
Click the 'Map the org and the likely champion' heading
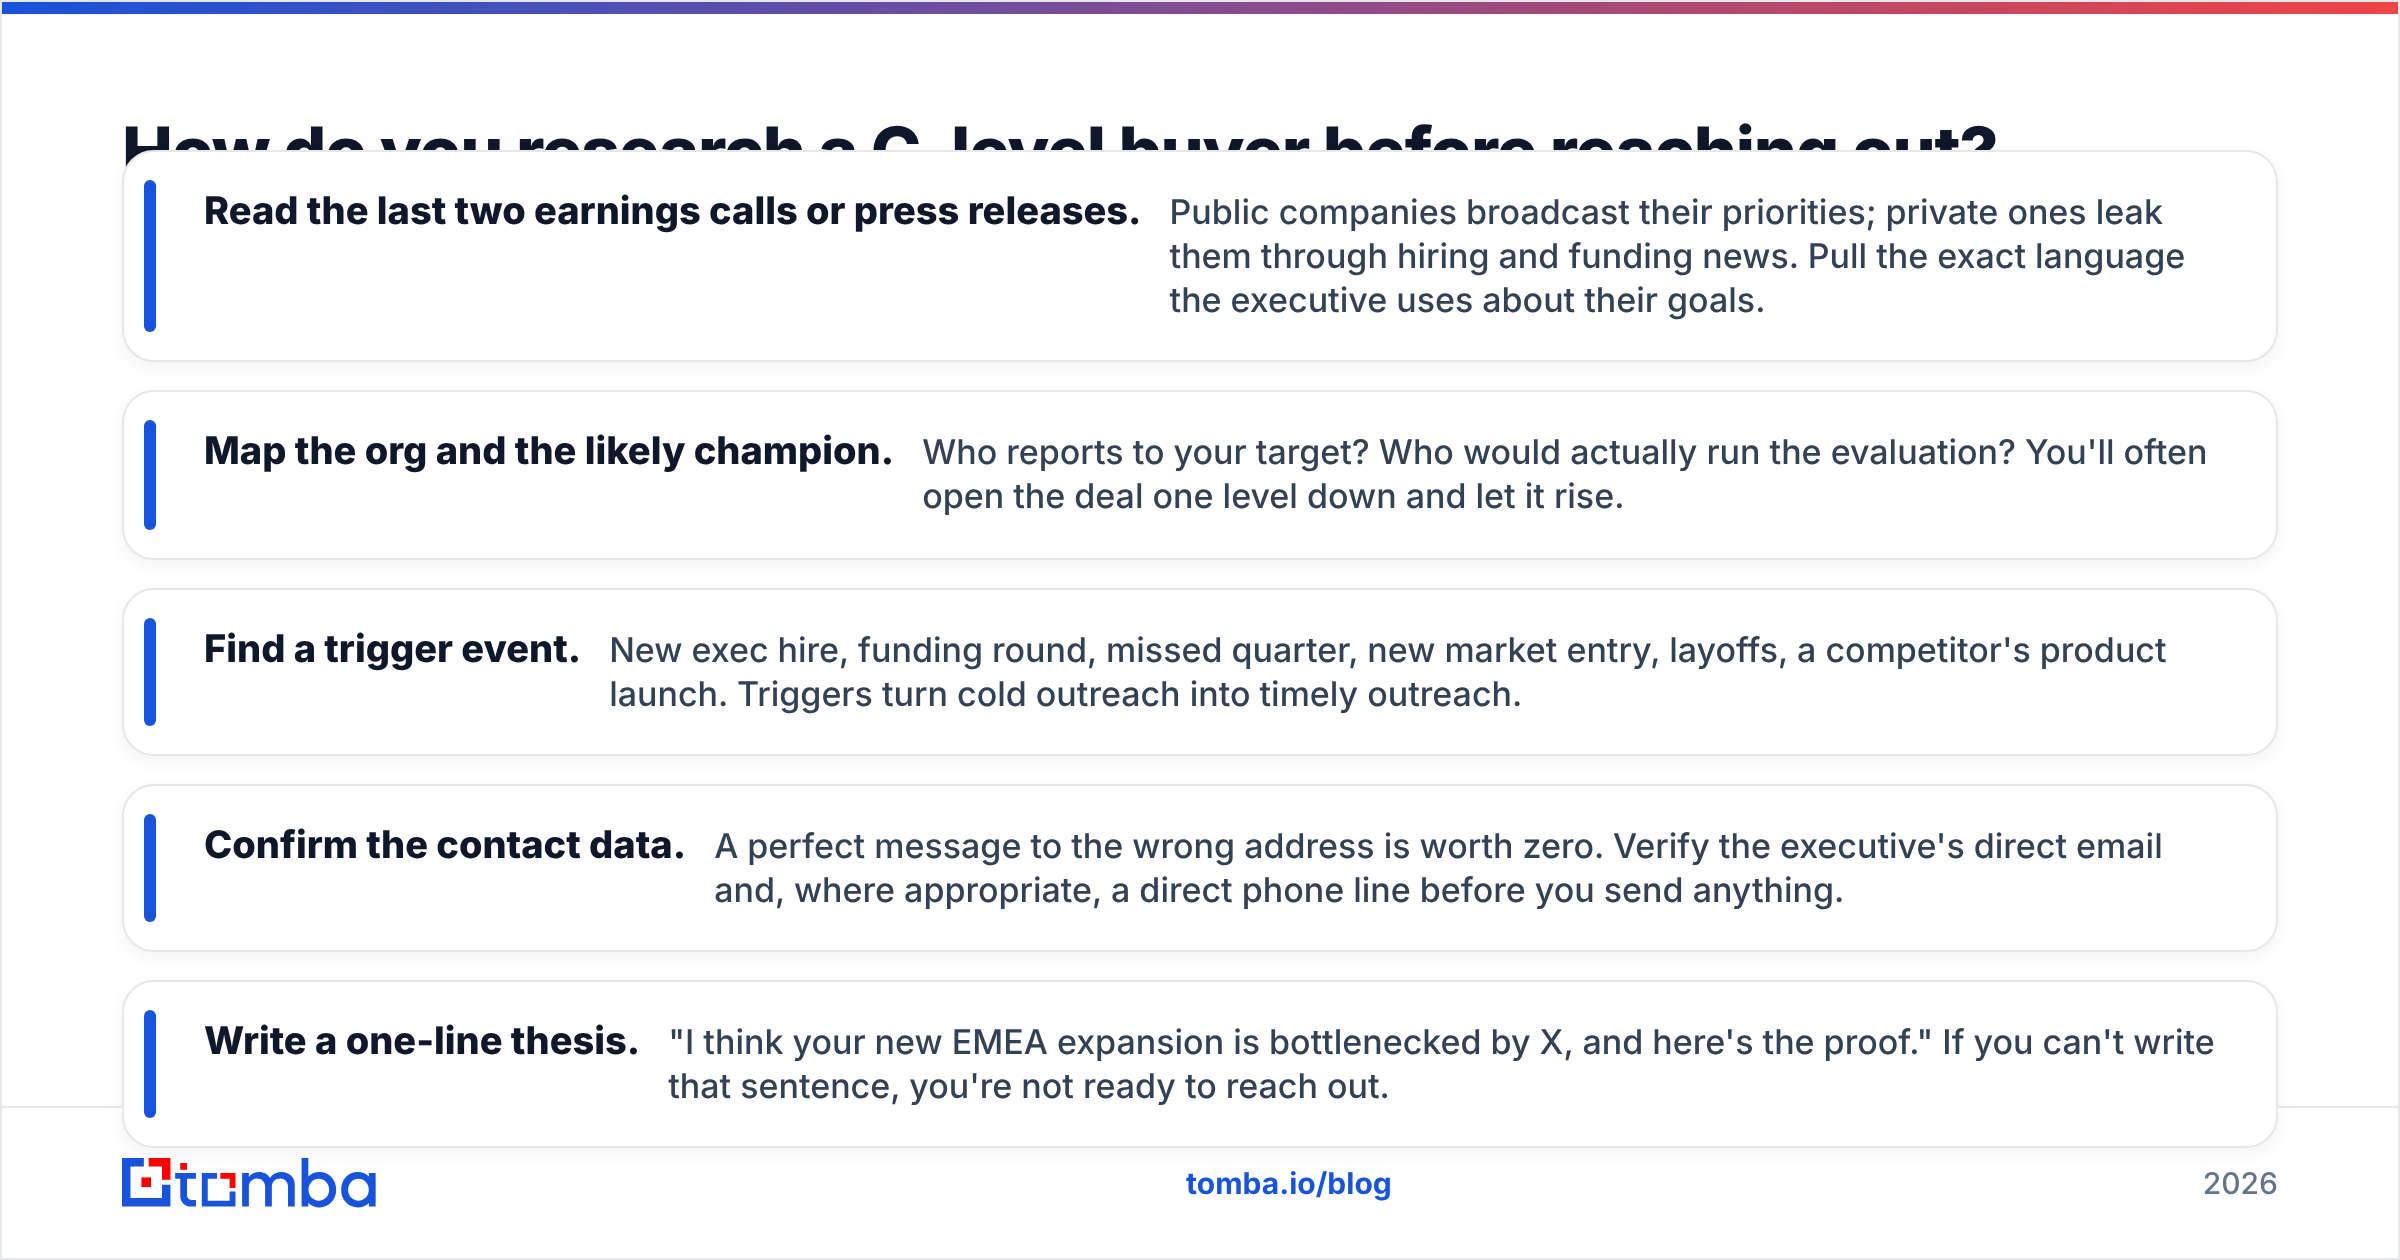(548, 452)
